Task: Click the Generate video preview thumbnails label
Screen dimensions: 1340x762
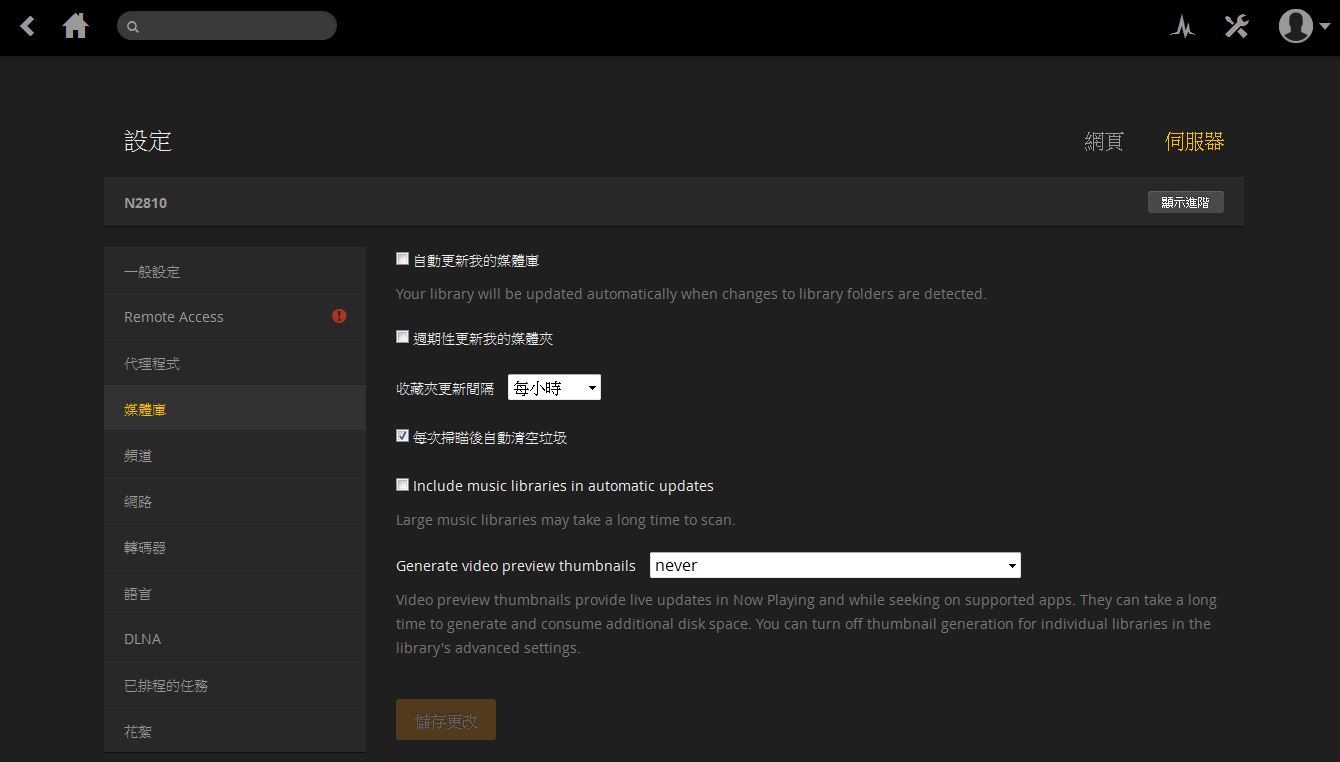Action: (x=516, y=566)
